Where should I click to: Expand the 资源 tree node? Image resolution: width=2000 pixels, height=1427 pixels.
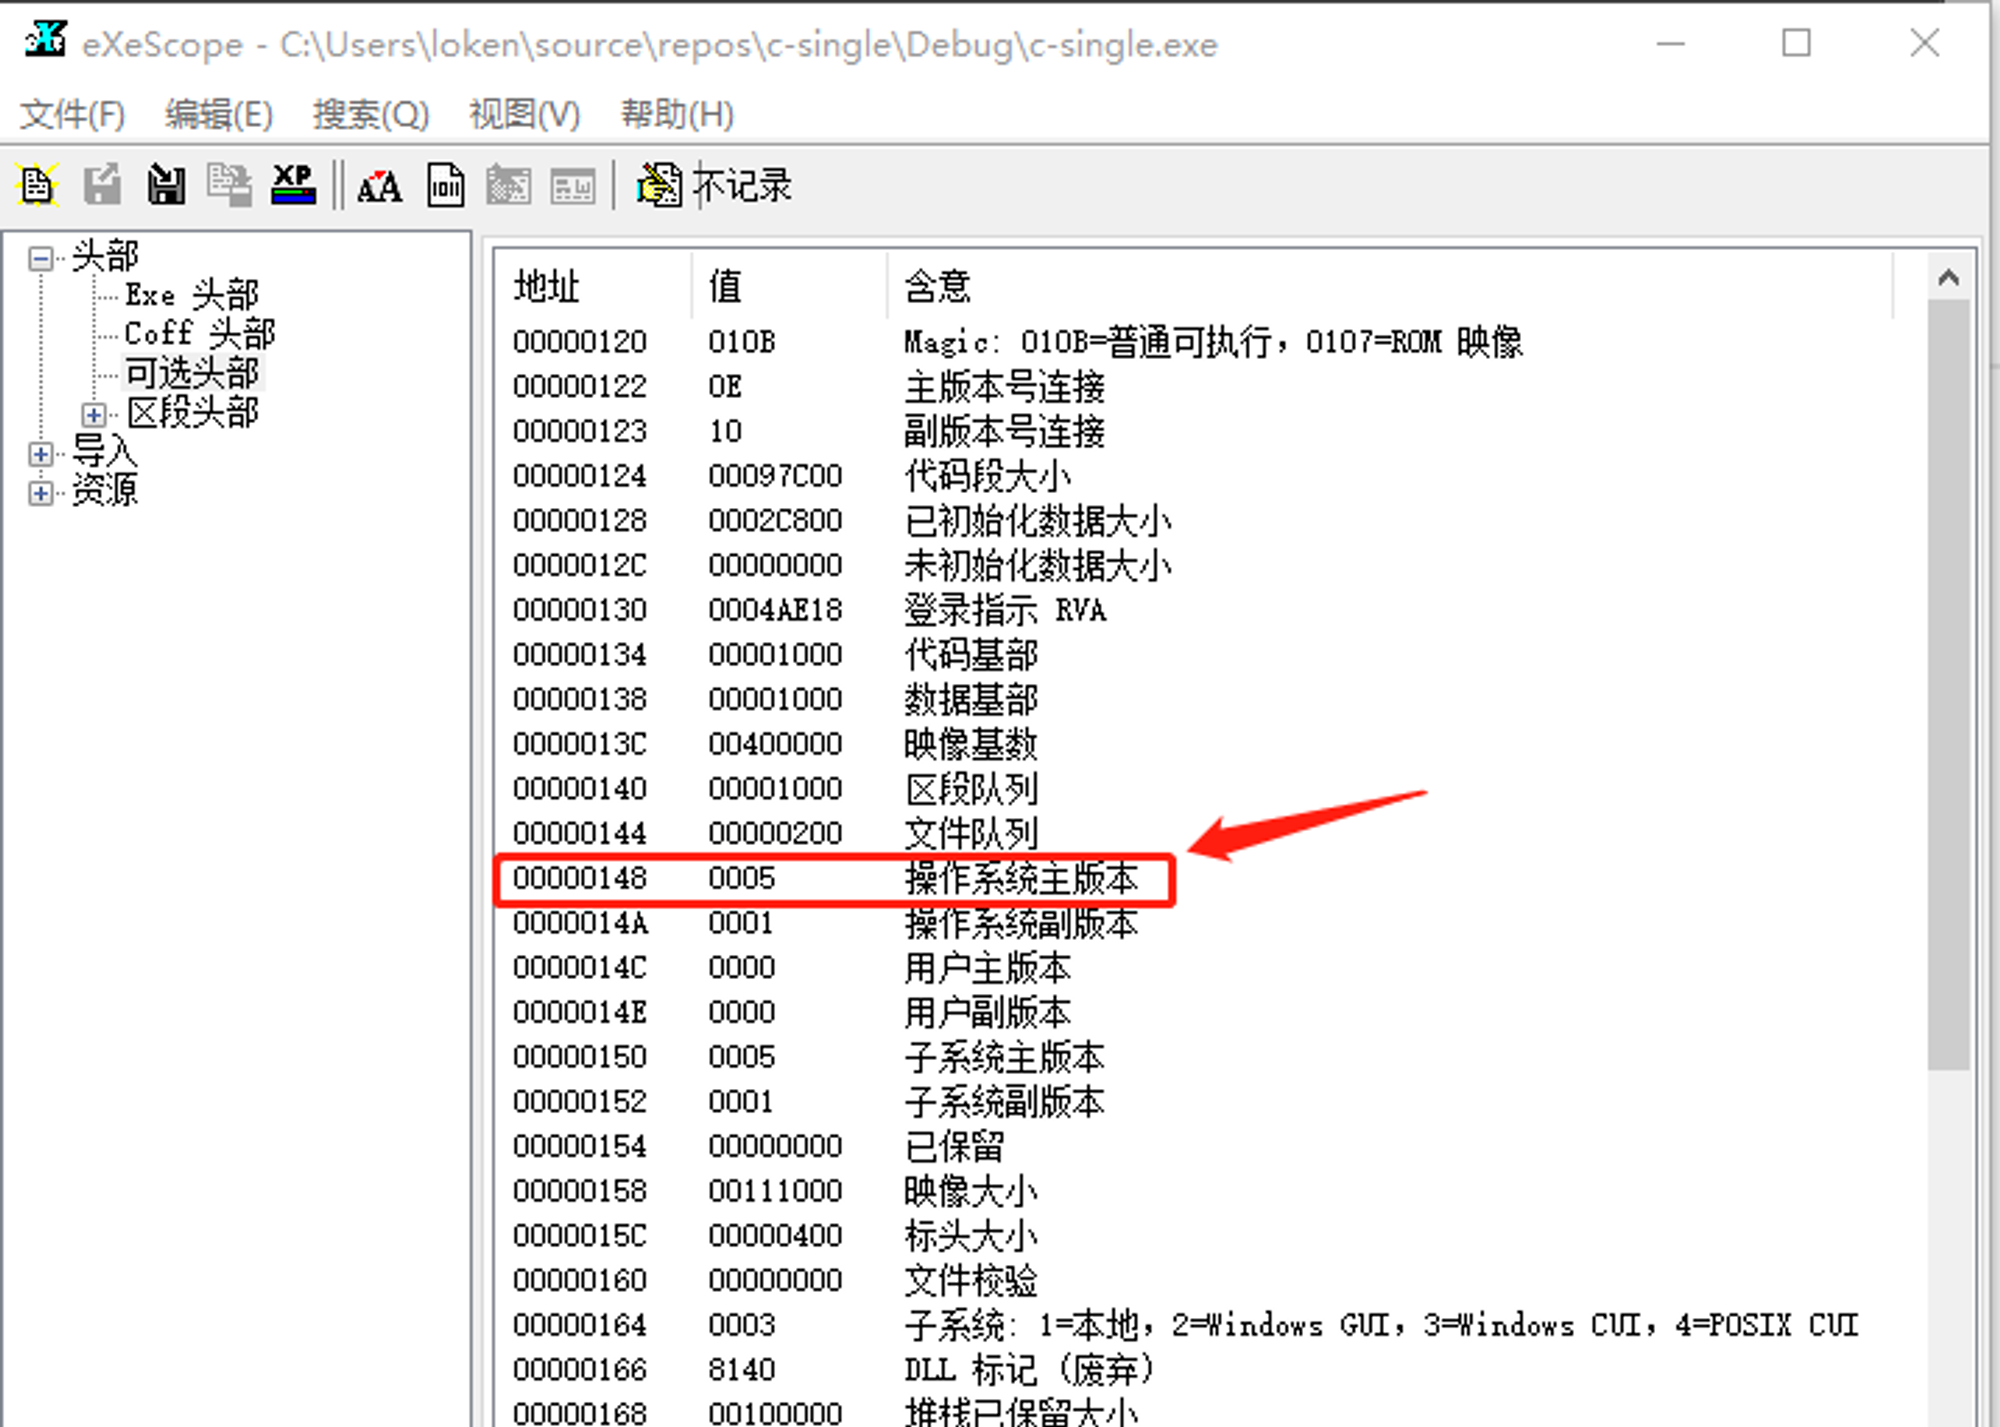coord(40,493)
